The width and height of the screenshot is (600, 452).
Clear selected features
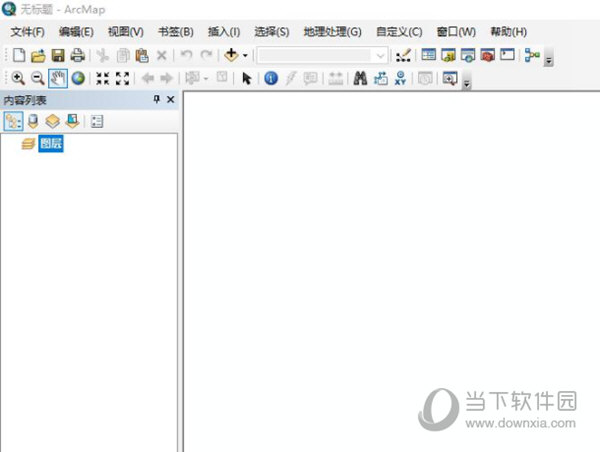click(222, 77)
